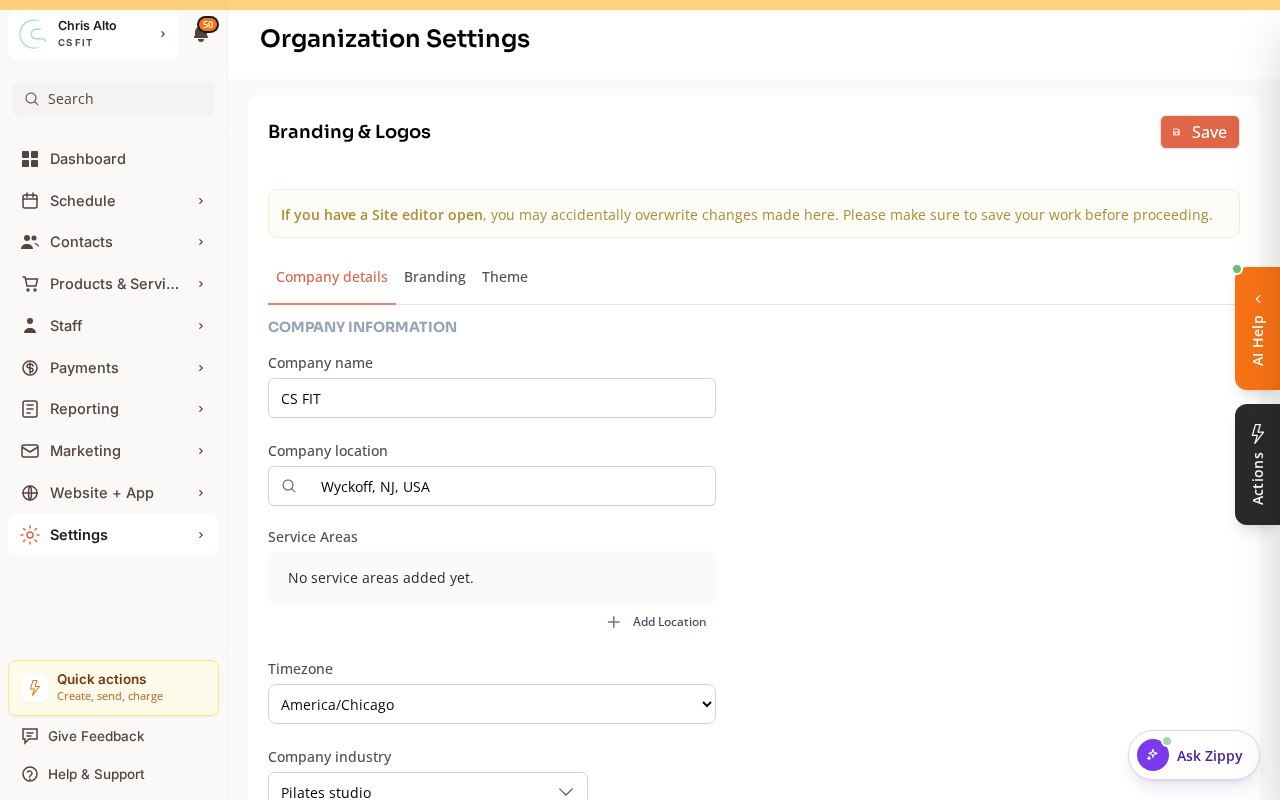The width and height of the screenshot is (1280, 800).
Task: Click the Quick actions lightning icon
Action: (35, 688)
